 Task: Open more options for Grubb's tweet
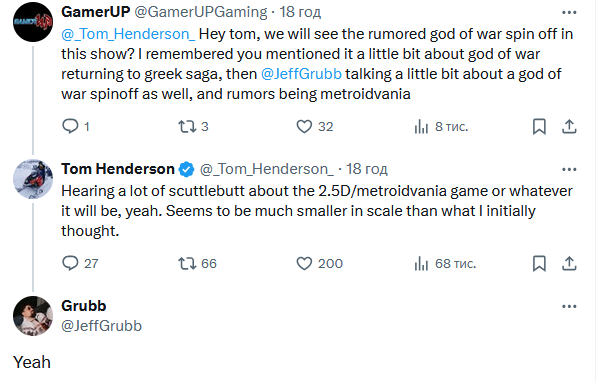click(x=569, y=306)
